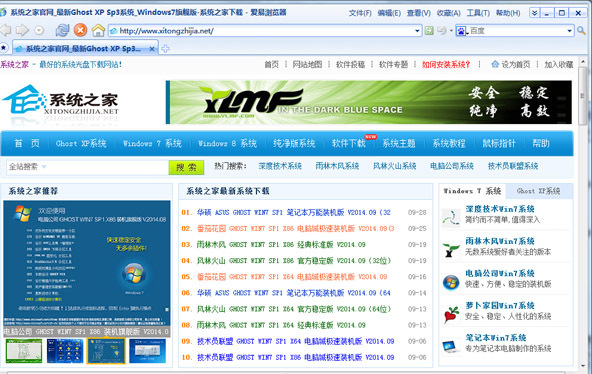592x374 pixels.
Task: Click the third thumbnail under the recommended image
Action: 106,351
